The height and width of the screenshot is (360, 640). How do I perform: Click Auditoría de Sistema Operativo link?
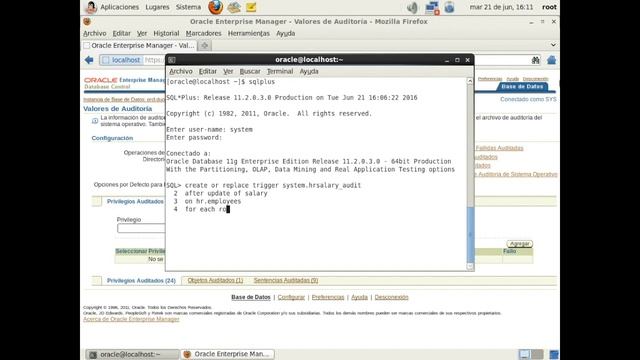(517, 174)
